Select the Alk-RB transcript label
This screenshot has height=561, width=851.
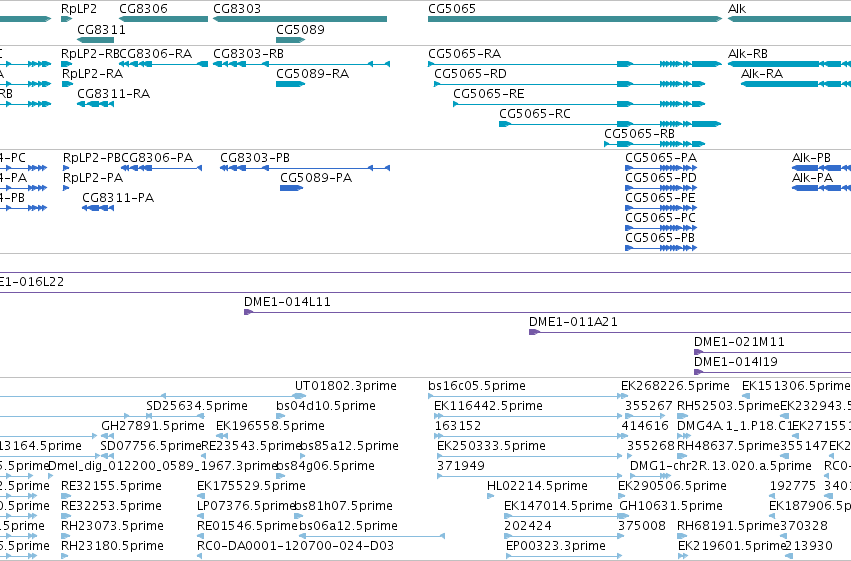pyautogui.click(x=747, y=54)
